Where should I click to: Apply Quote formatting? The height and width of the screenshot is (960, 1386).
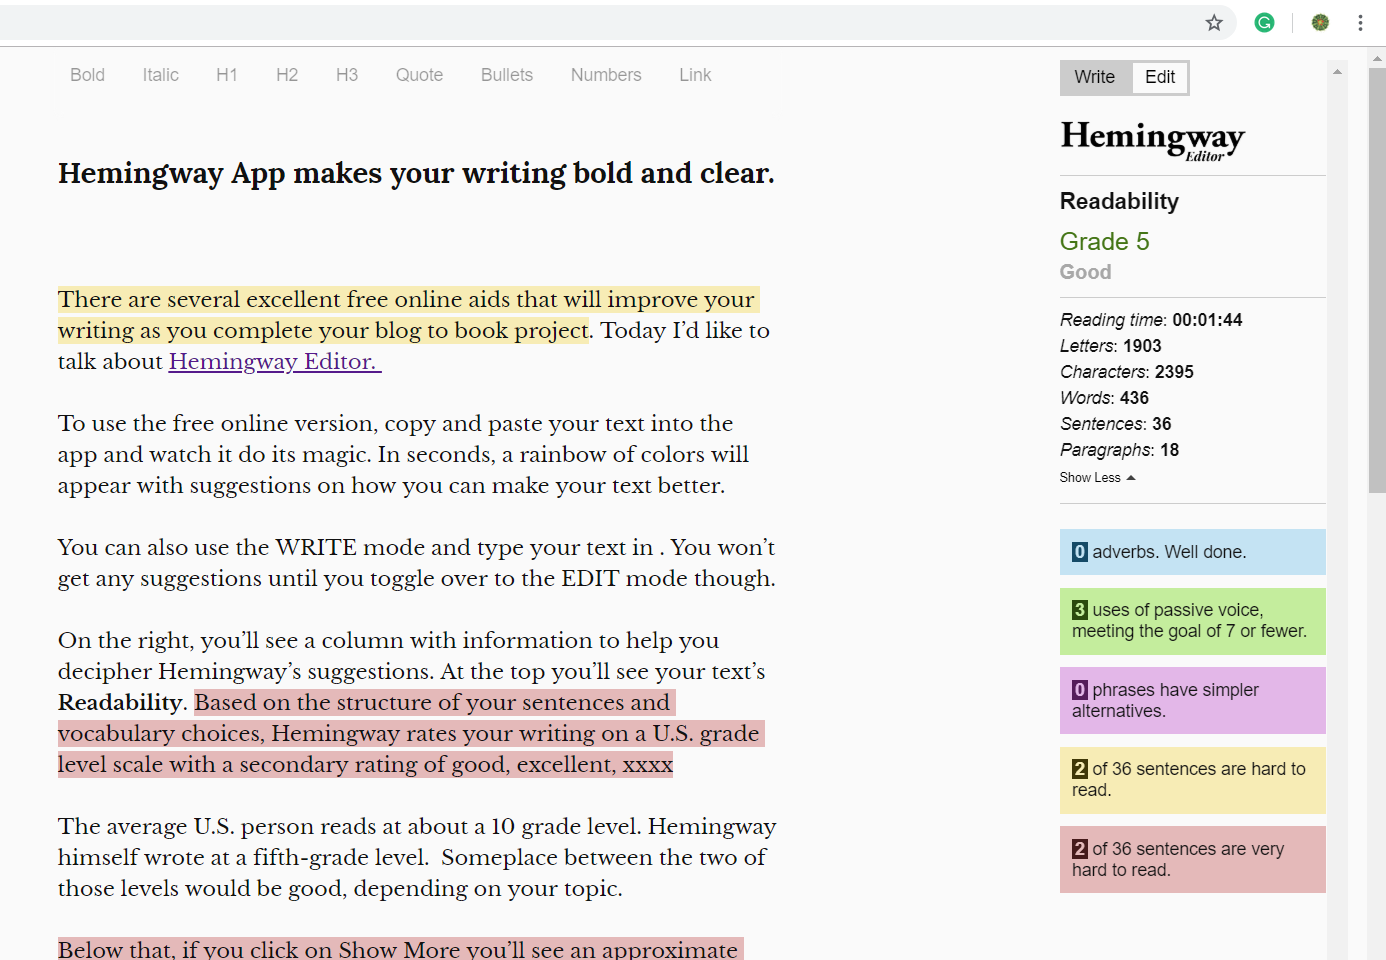coord(419,75)
